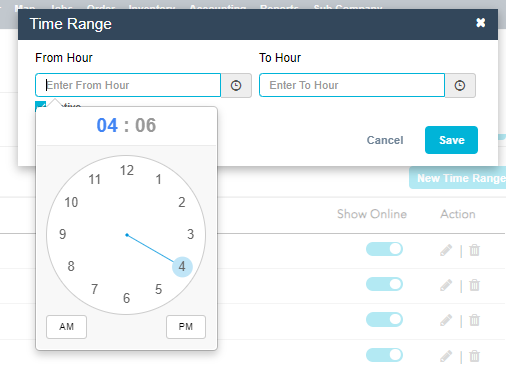The width and height of the screenshot is (506, 374).
Task: Select the 04 hours display
Action: click(x=107, y=126)
